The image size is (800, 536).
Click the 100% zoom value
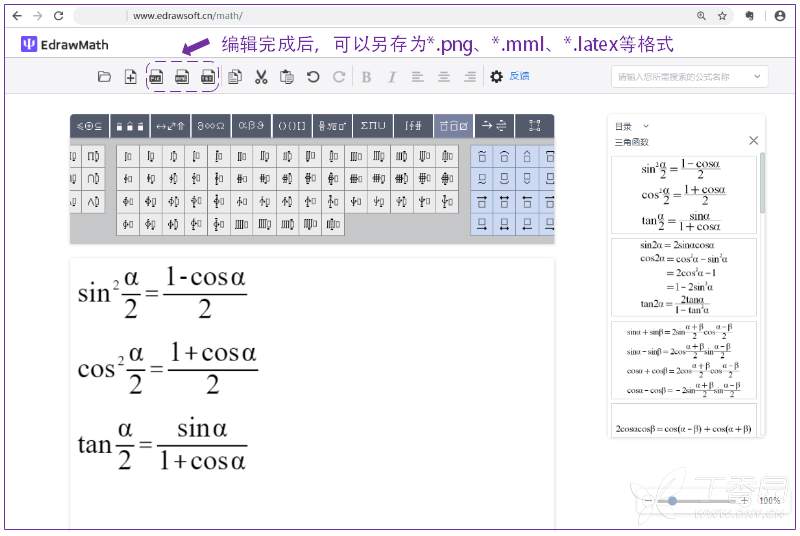click(769, 501)
